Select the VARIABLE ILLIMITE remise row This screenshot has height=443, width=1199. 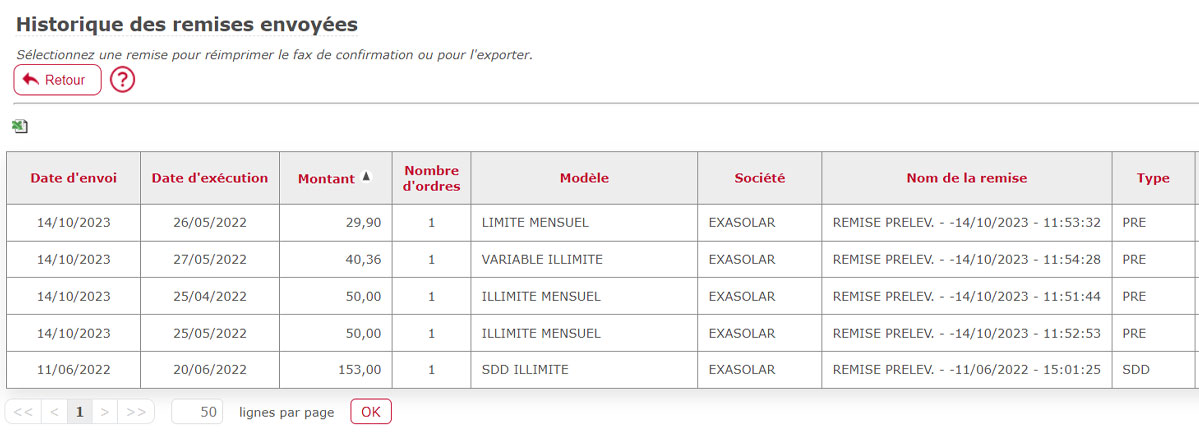click(x=603, y=259)
